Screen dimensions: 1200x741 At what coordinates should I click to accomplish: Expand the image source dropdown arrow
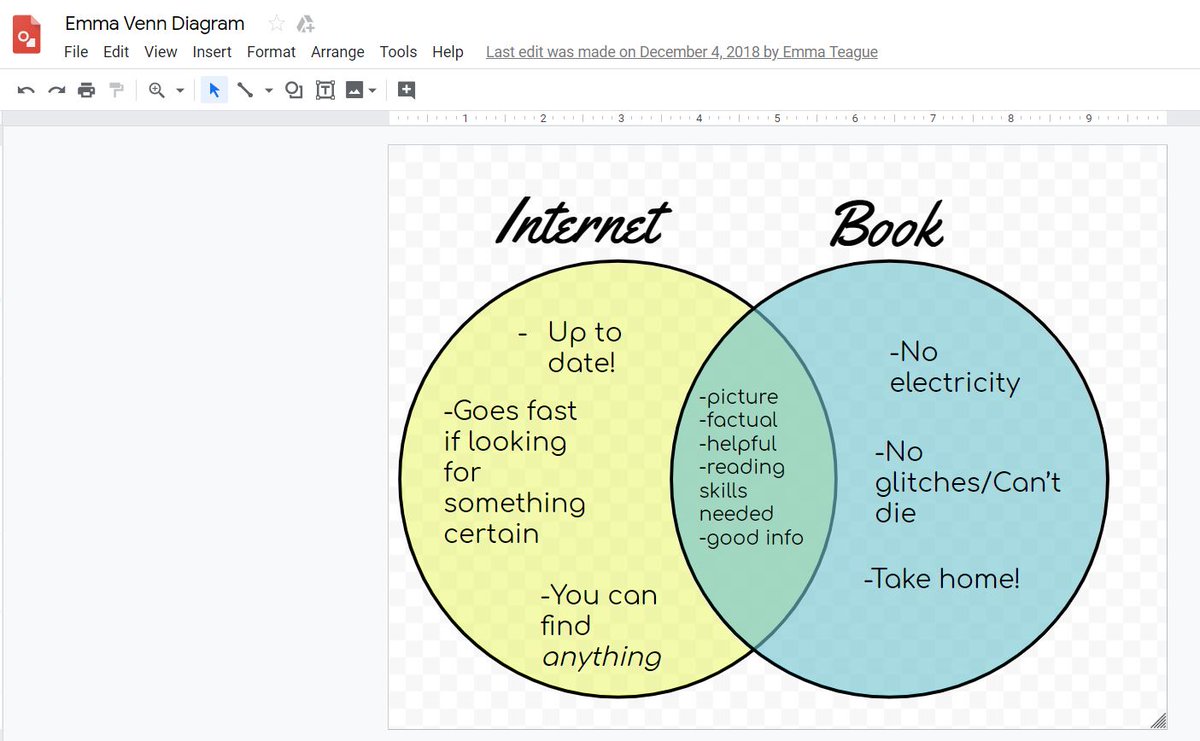point(372,91)
